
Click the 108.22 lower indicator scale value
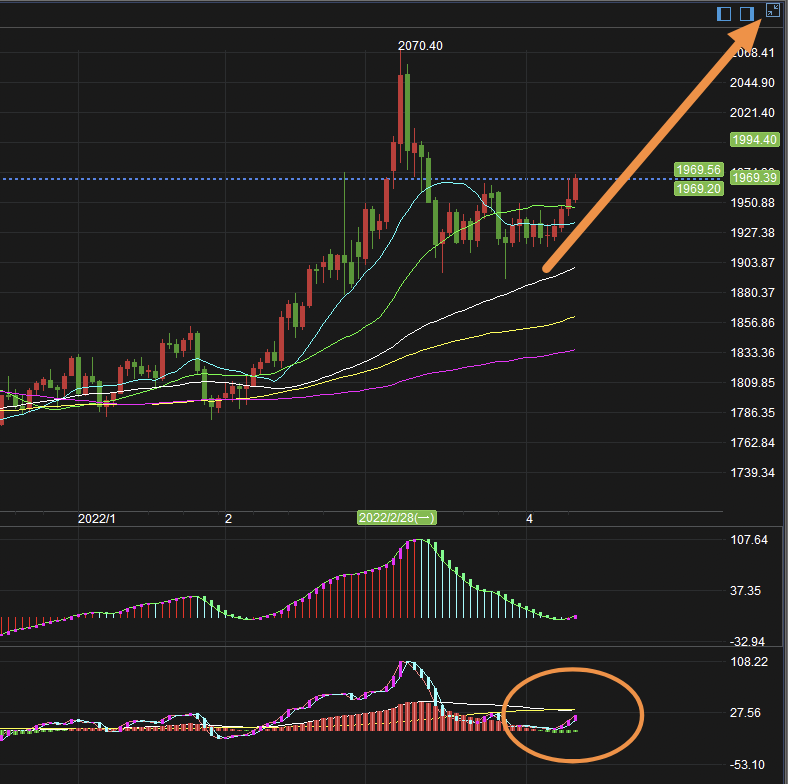[749, 662]
